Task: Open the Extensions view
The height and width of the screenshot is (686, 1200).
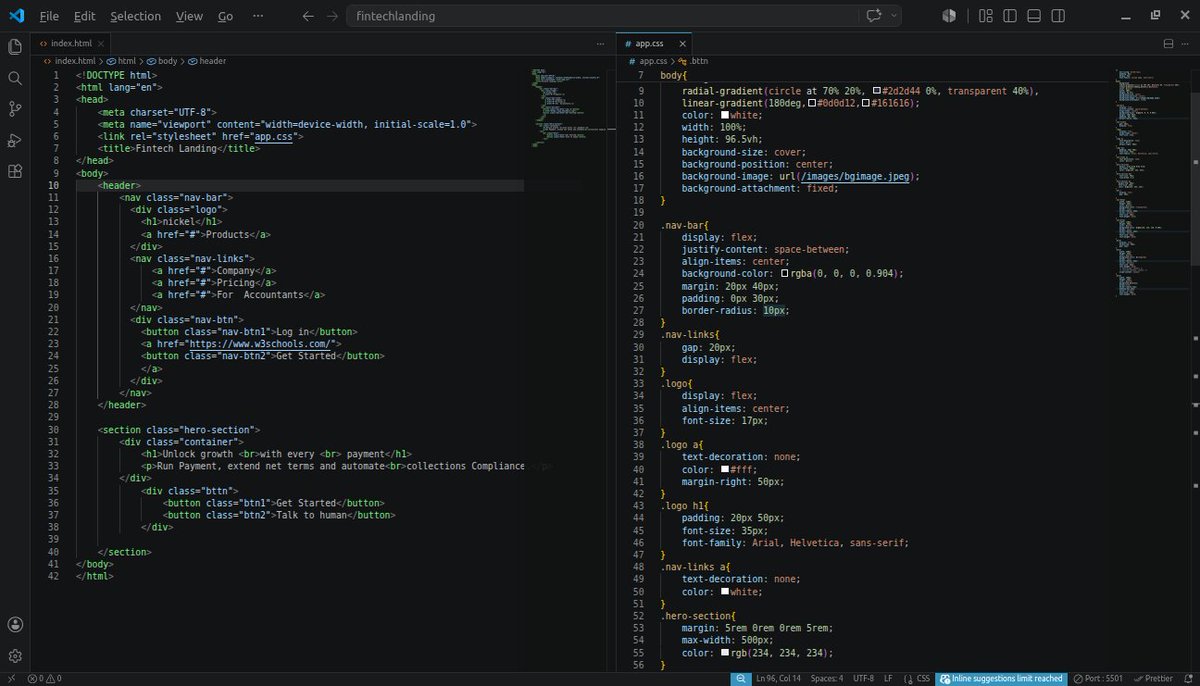Action: pos(15,171)
